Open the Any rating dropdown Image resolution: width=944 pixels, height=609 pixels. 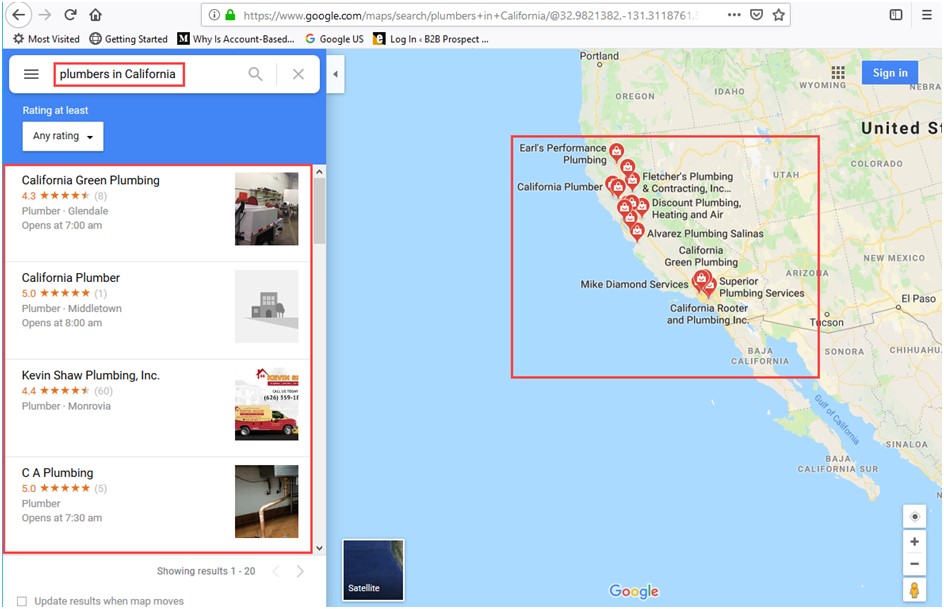(63, 136)
